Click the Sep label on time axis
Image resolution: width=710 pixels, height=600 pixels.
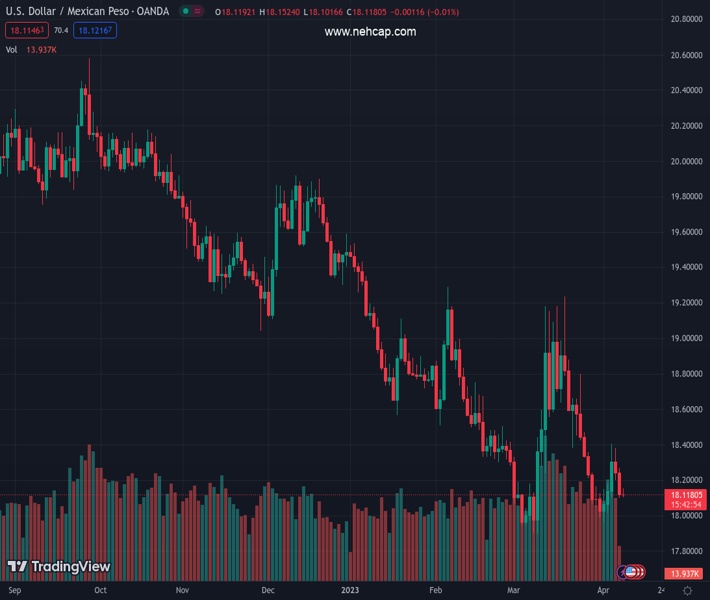coord(14,590)
